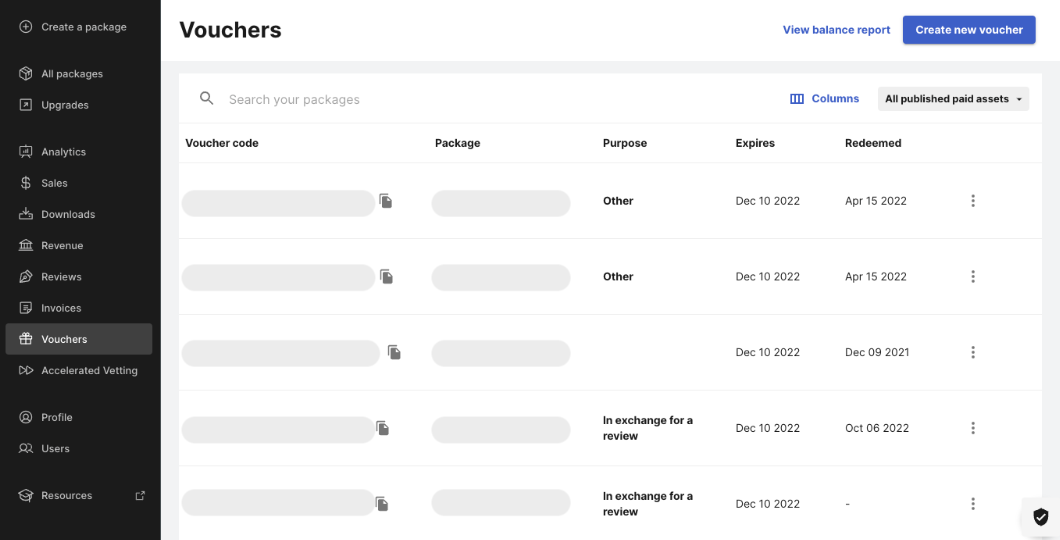Image resolution: width=1060 pixels, height=540 pixels.
Task: Copy the first voucher code
Action: [386, 201]
